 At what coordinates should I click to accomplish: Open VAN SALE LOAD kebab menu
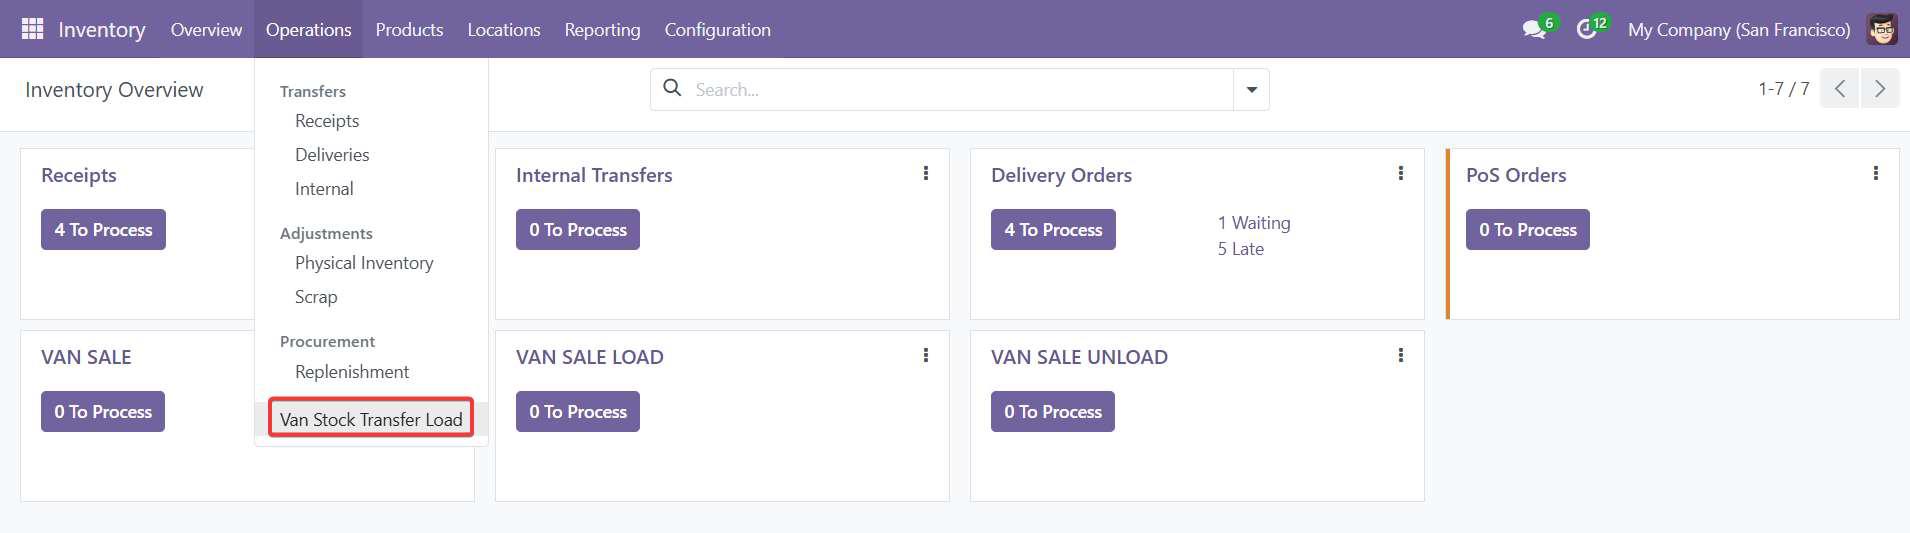926,356
